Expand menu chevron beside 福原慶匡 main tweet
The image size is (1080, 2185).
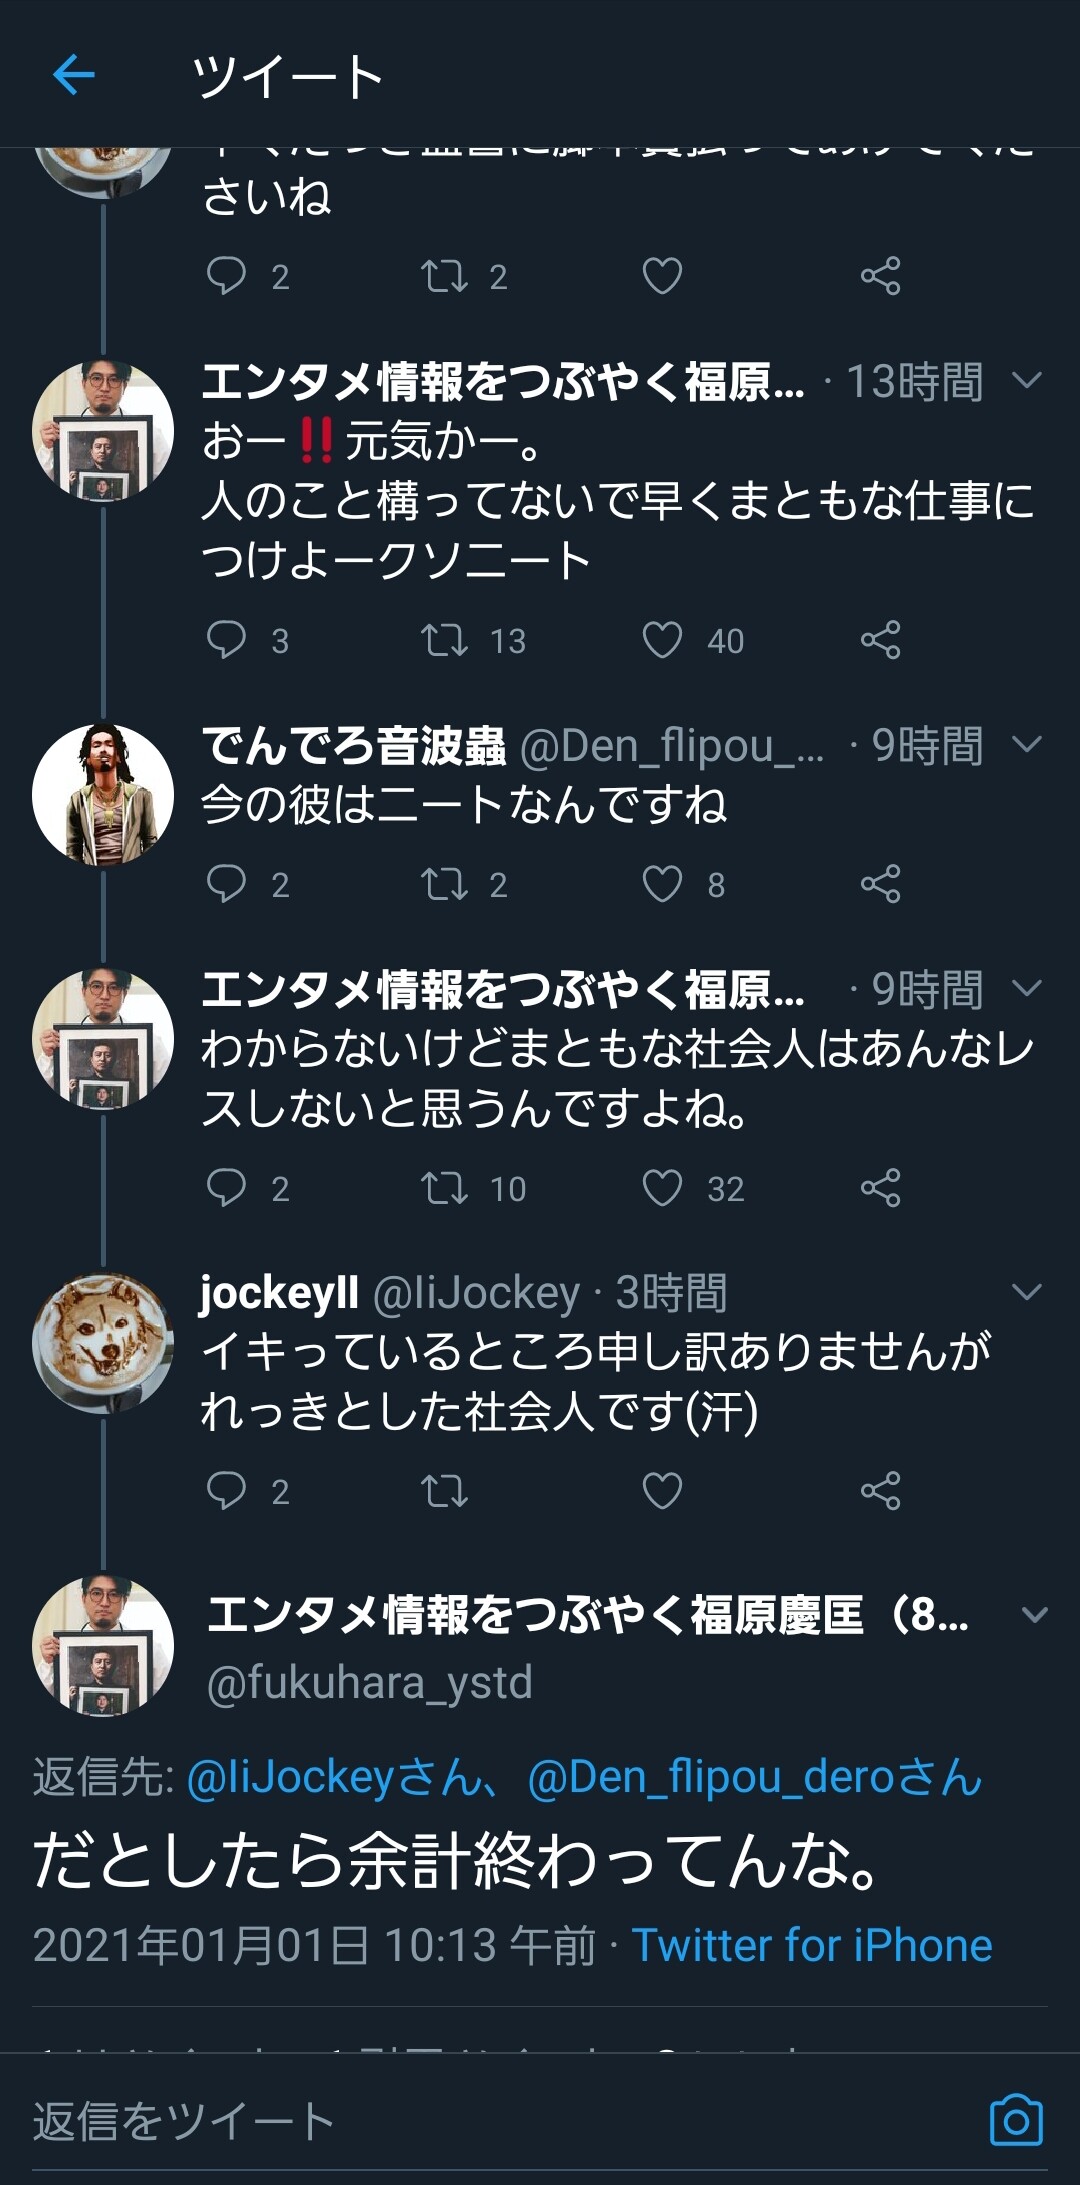[1034, 1614]
